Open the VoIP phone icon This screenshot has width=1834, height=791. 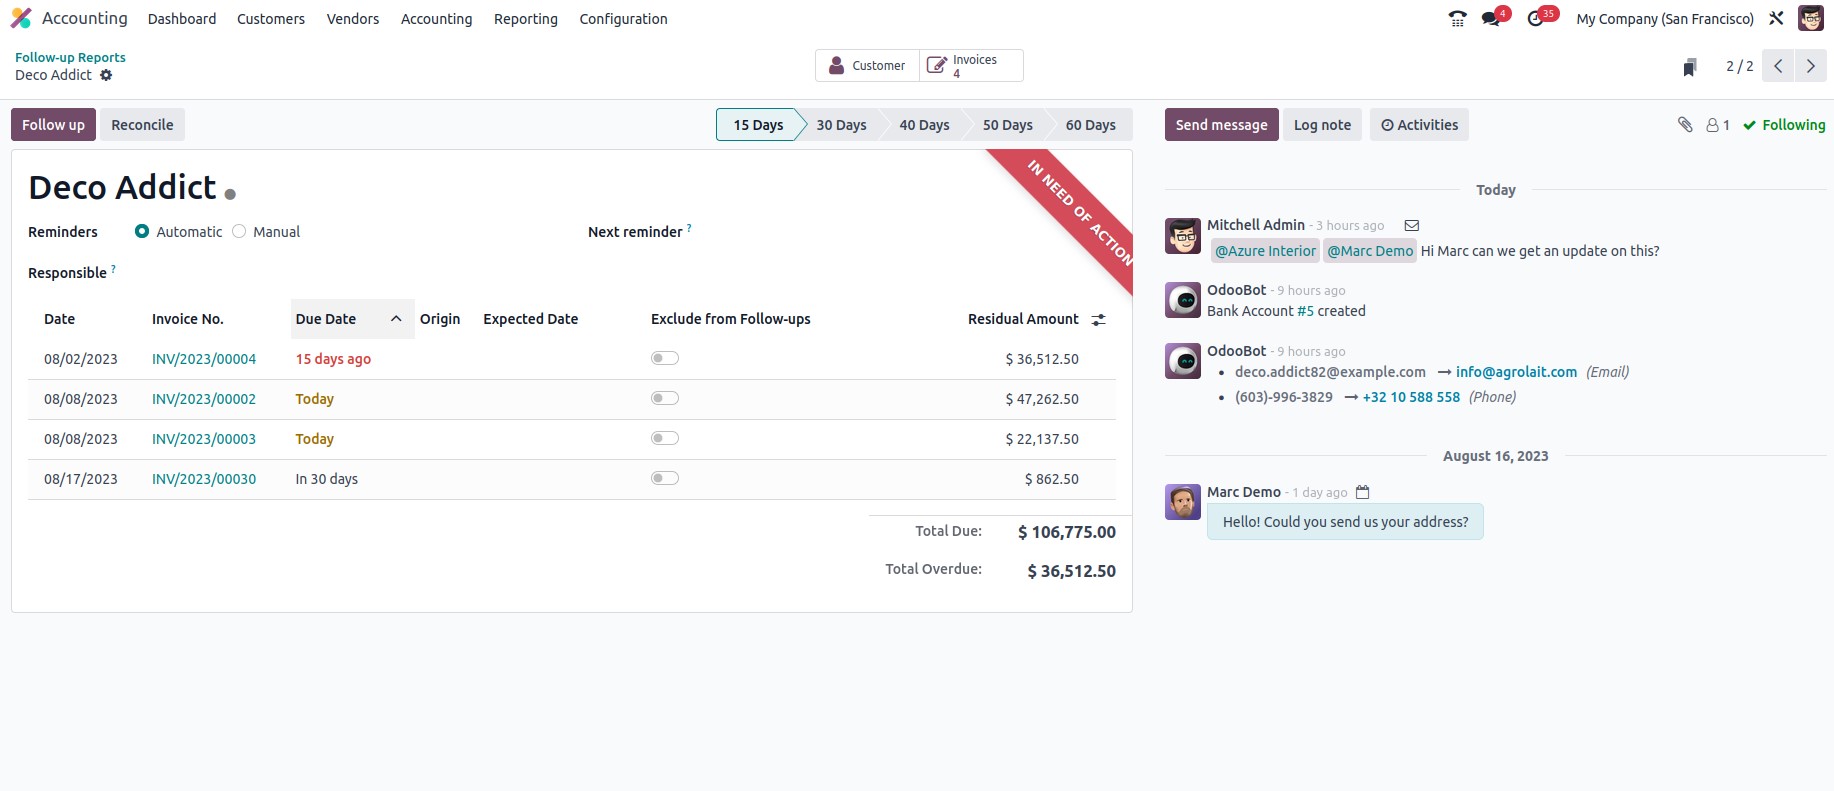coord(1458,18)
